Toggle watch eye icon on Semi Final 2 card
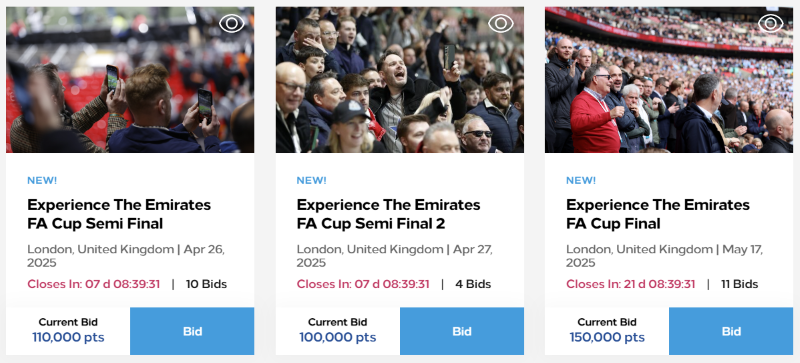The width and height of the screenshot is (800, 363). [501, 23]
